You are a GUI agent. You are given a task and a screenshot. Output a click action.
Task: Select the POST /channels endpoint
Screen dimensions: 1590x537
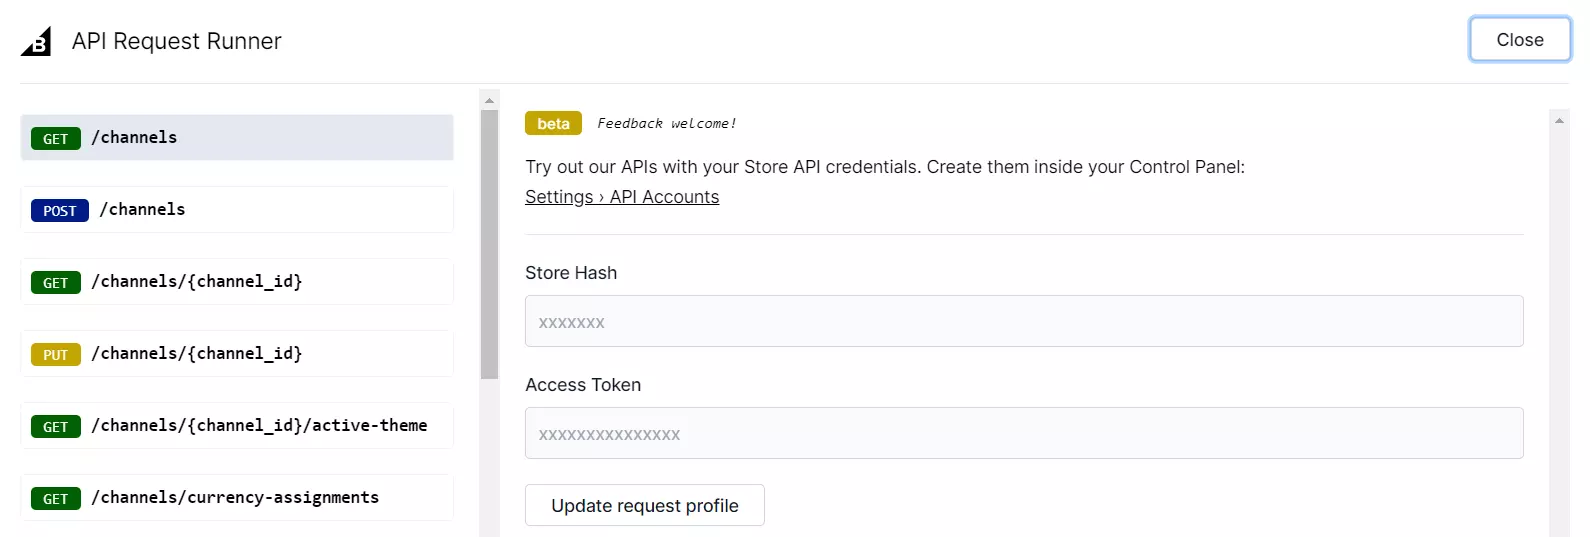coord(237,210)
